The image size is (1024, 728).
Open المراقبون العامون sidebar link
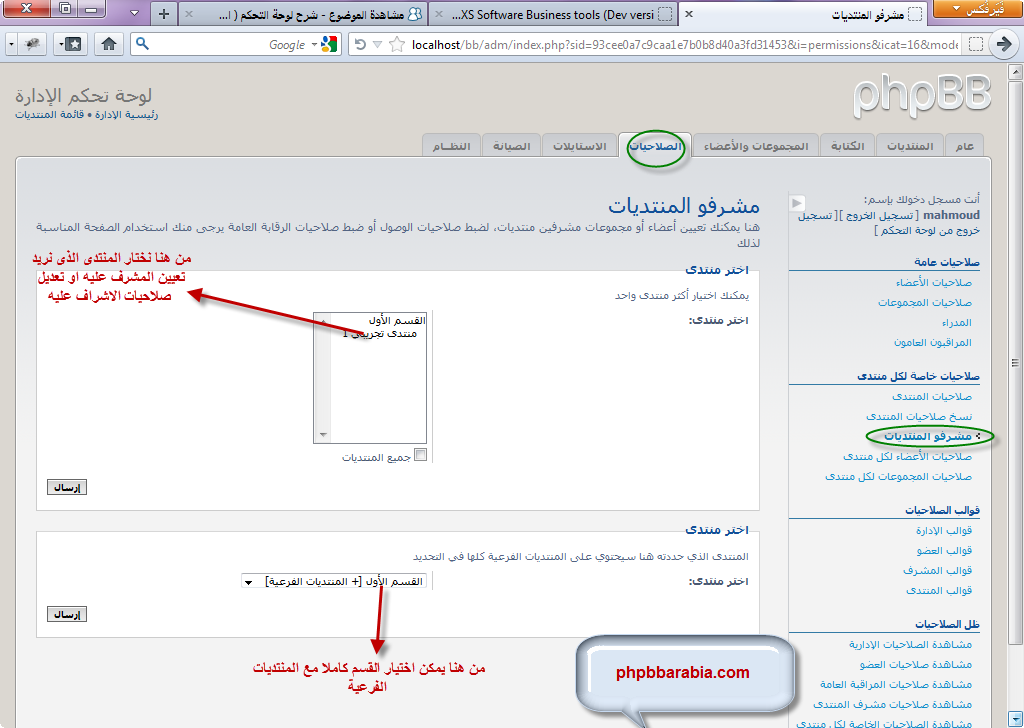(x=932, y=343)
